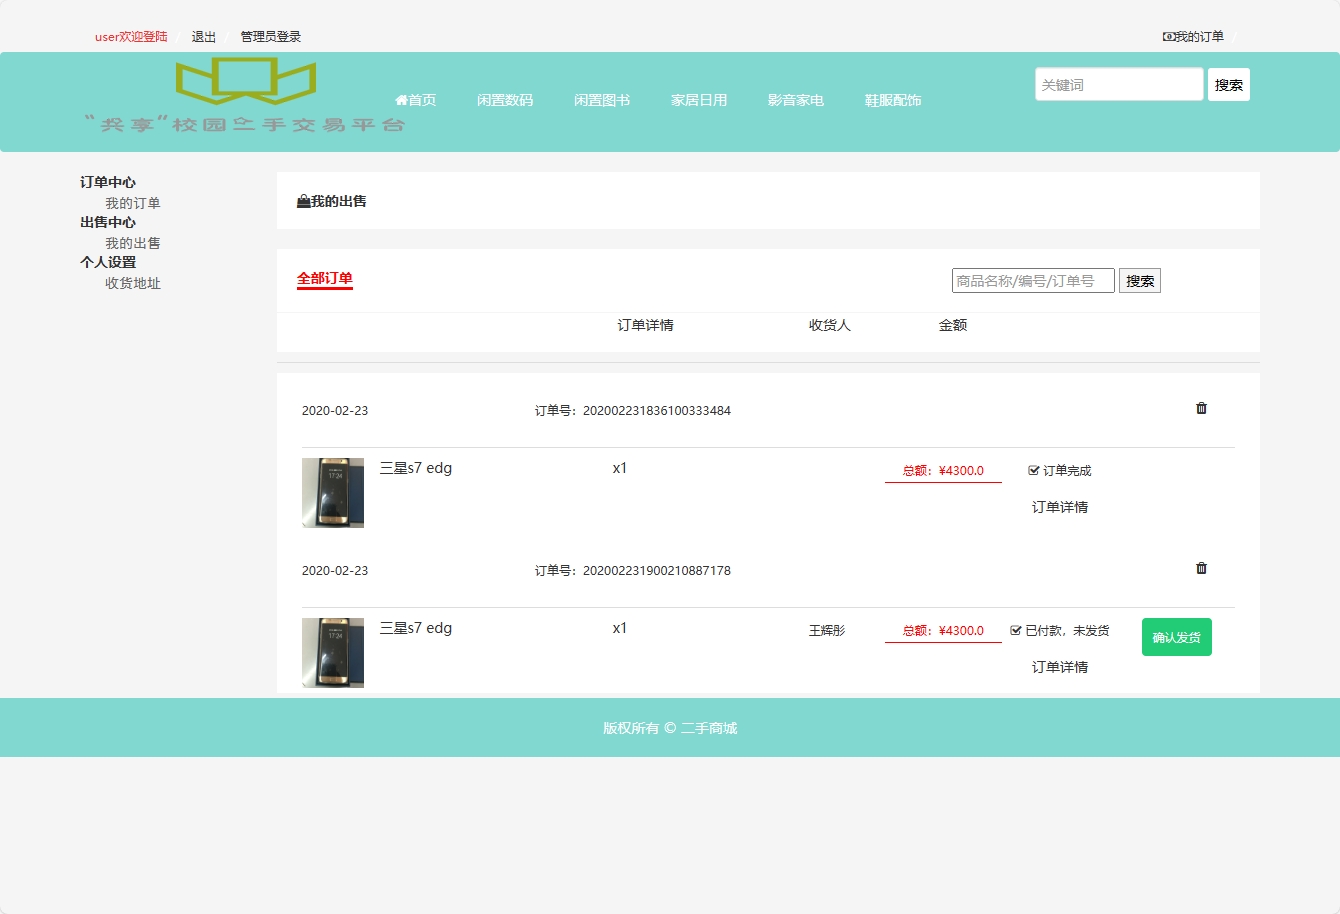Click the user欢迎登陆 link
Viewport: 1340px width, 914px height.
click(131, 37)
